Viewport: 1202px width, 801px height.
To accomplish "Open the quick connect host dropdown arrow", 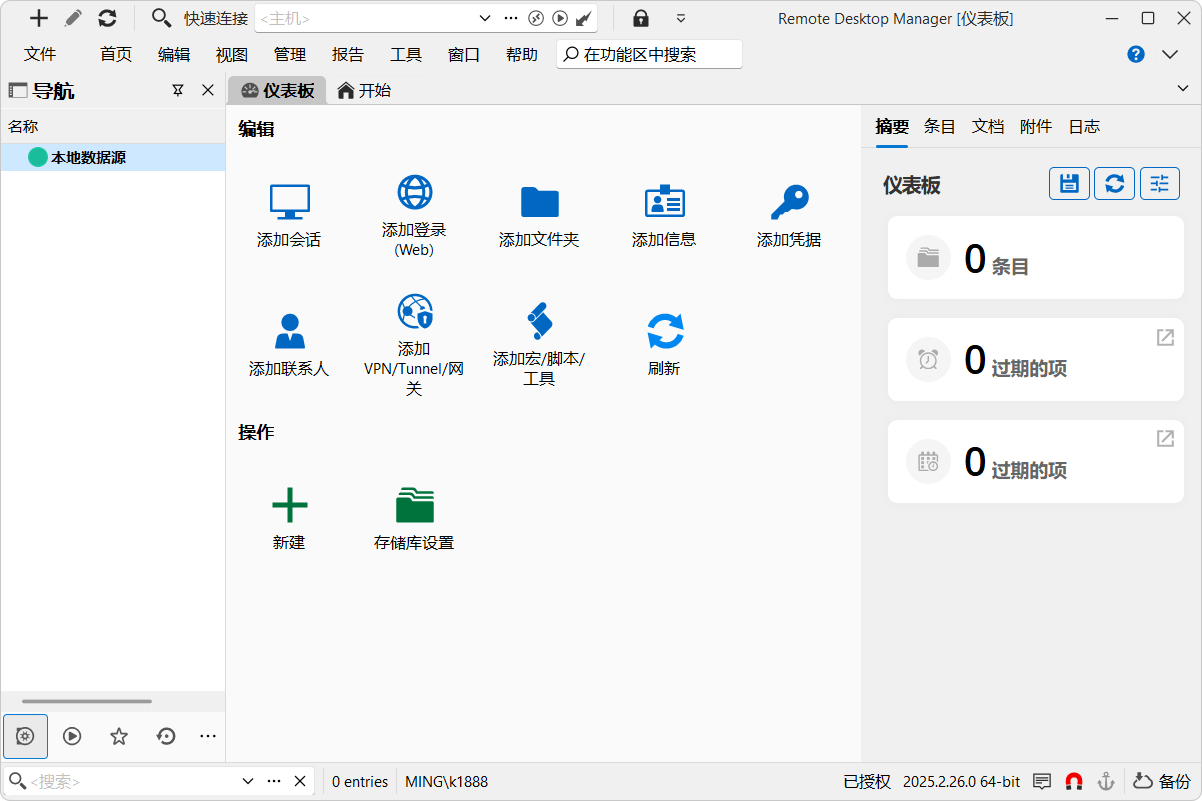I will [x=485, y=18].
